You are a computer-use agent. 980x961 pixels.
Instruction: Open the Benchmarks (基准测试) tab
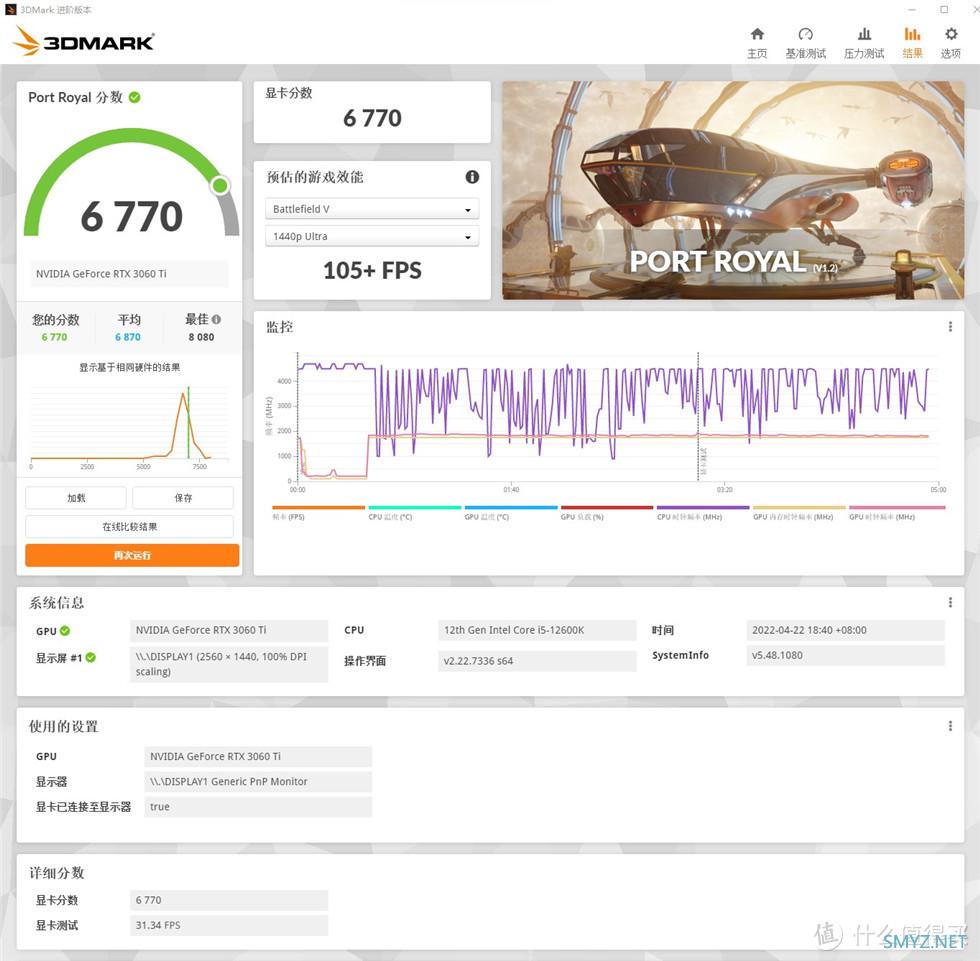click(x=805, y=43)
